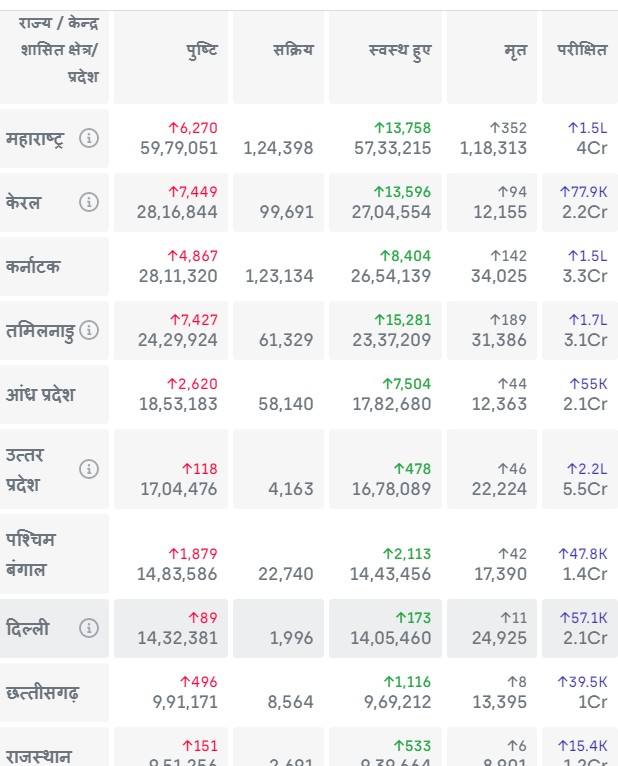Sort table by सक्रिय column header

pos(292,50)
